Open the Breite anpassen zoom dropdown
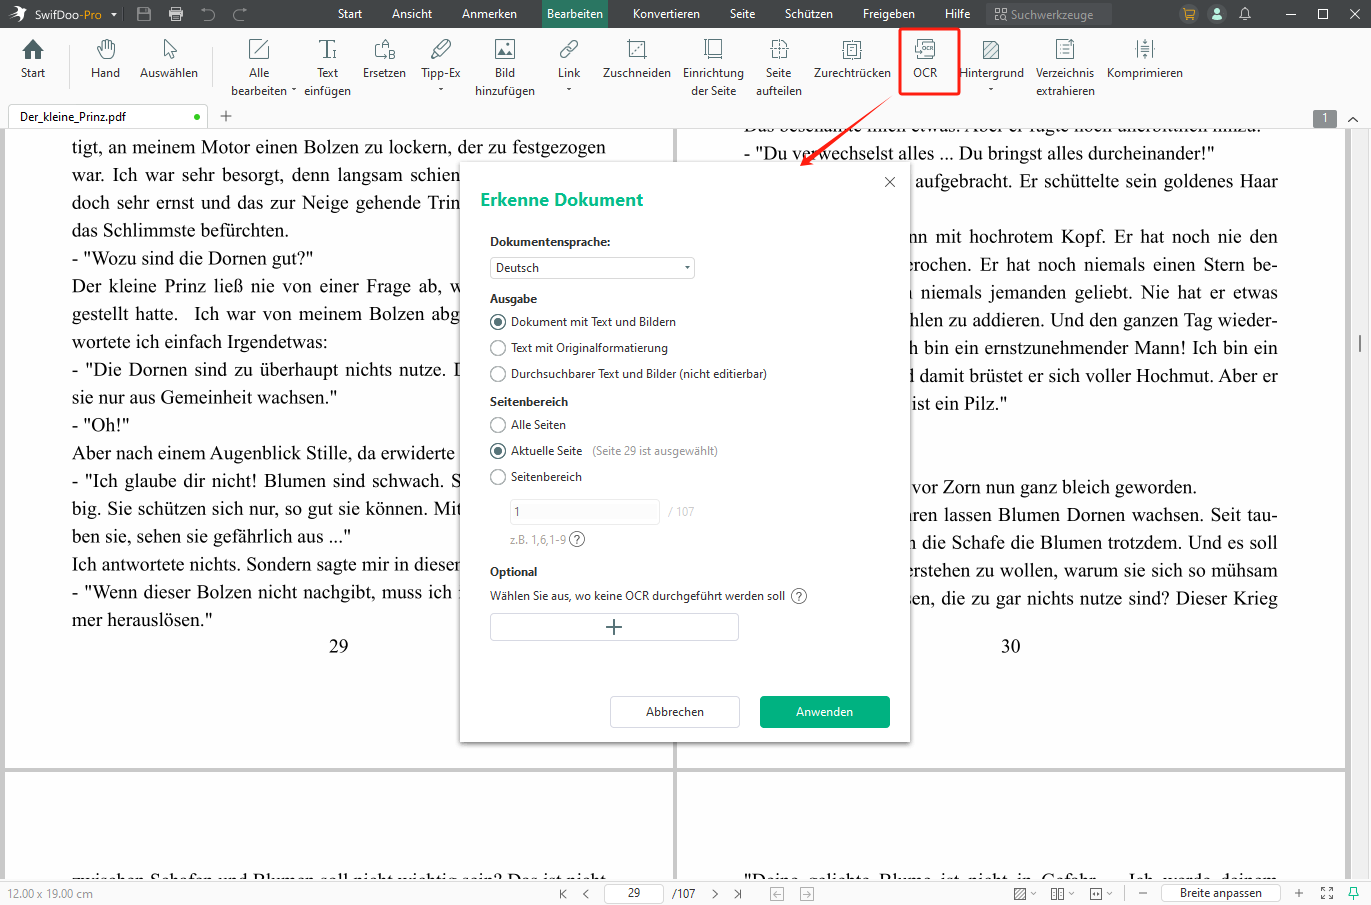The width and height of the screenshot is (1371, 905). coord(1221,893)
